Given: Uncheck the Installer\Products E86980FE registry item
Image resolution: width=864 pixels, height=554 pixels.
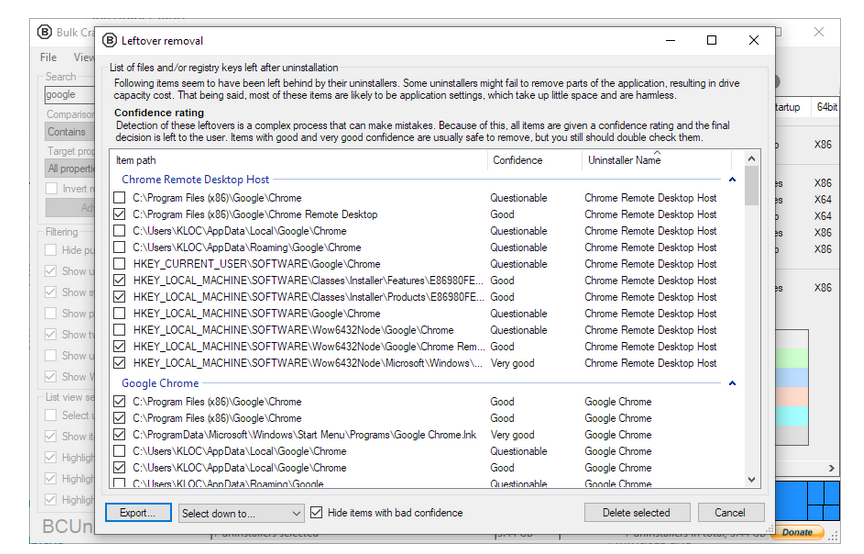Looking at the screenshot, I should click(x=119, y=297).
